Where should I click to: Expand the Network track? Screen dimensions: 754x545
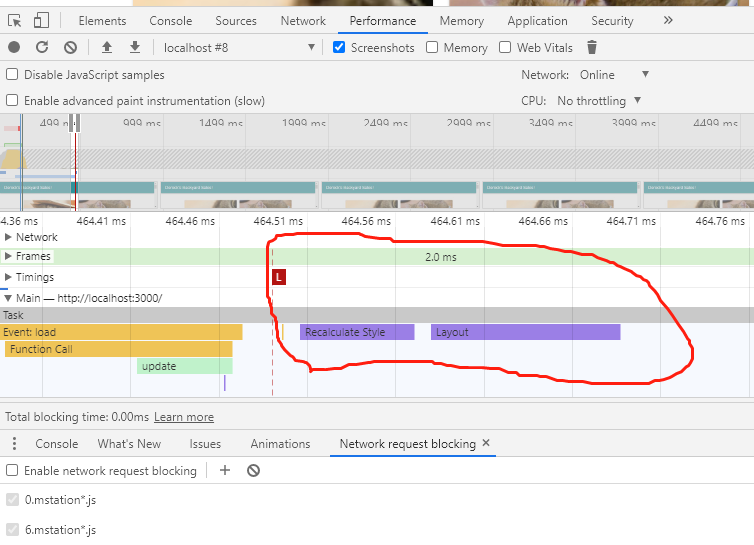click(x=8, y=237)
